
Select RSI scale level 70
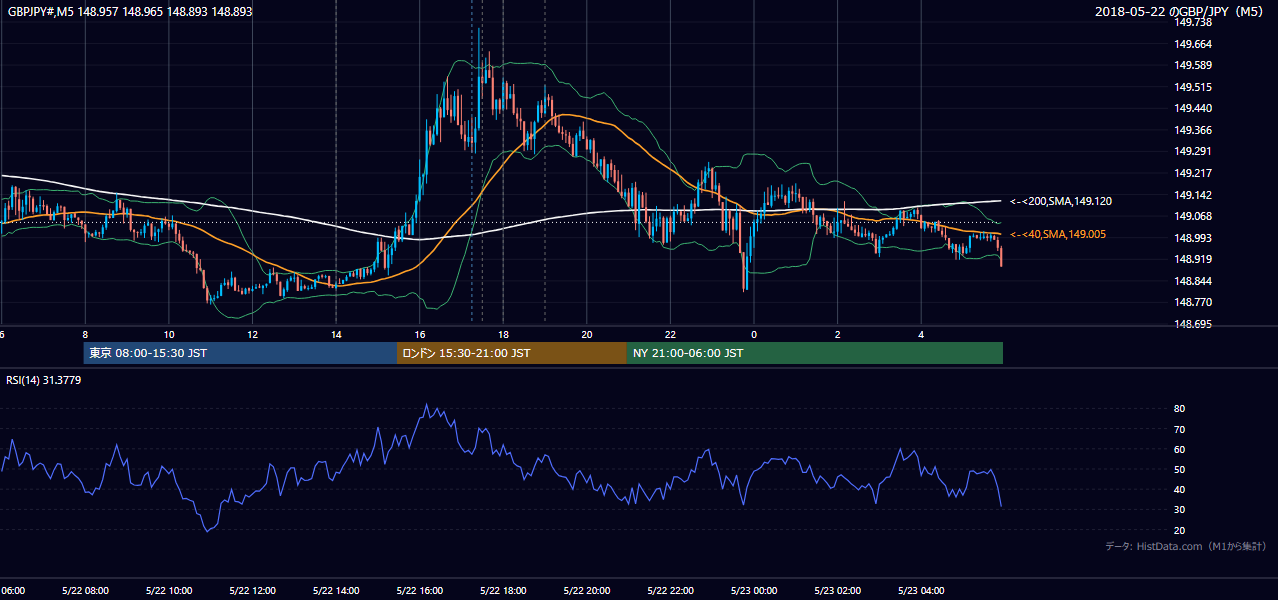(x=1179, y=429)
